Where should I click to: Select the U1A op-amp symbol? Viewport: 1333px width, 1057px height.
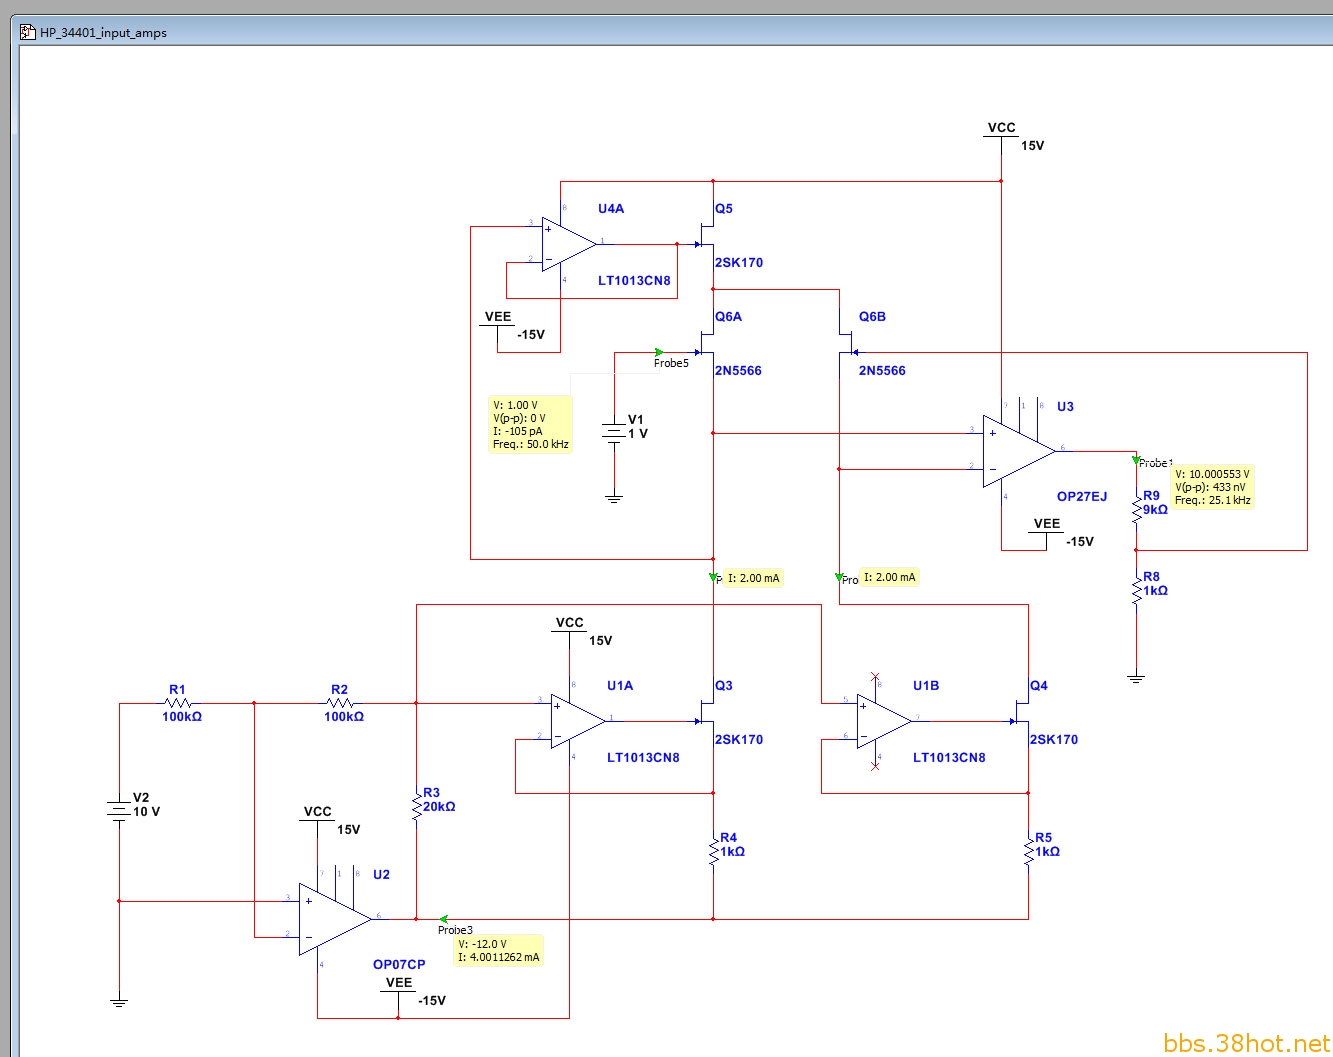click(578, 721)
